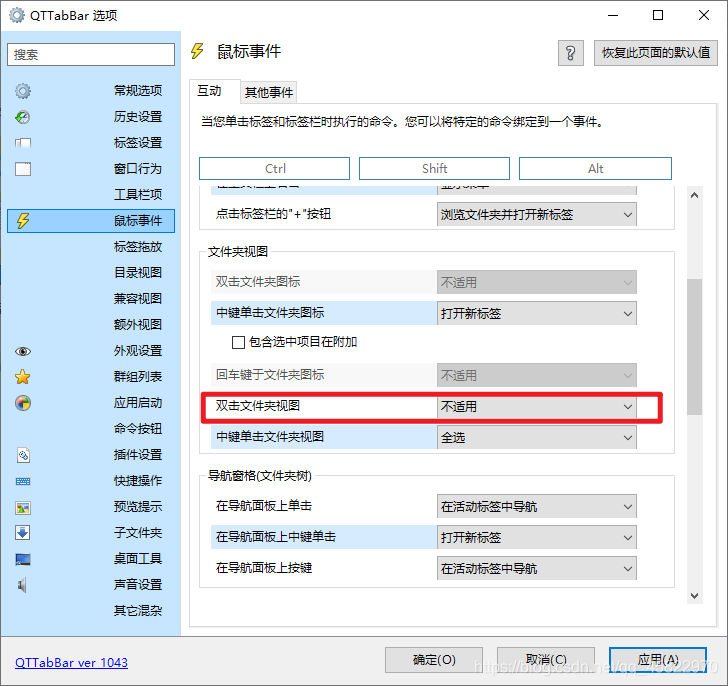Click the tab icon beside 标签设置
This screenshot has height=686, width=728.
[23, 143]
